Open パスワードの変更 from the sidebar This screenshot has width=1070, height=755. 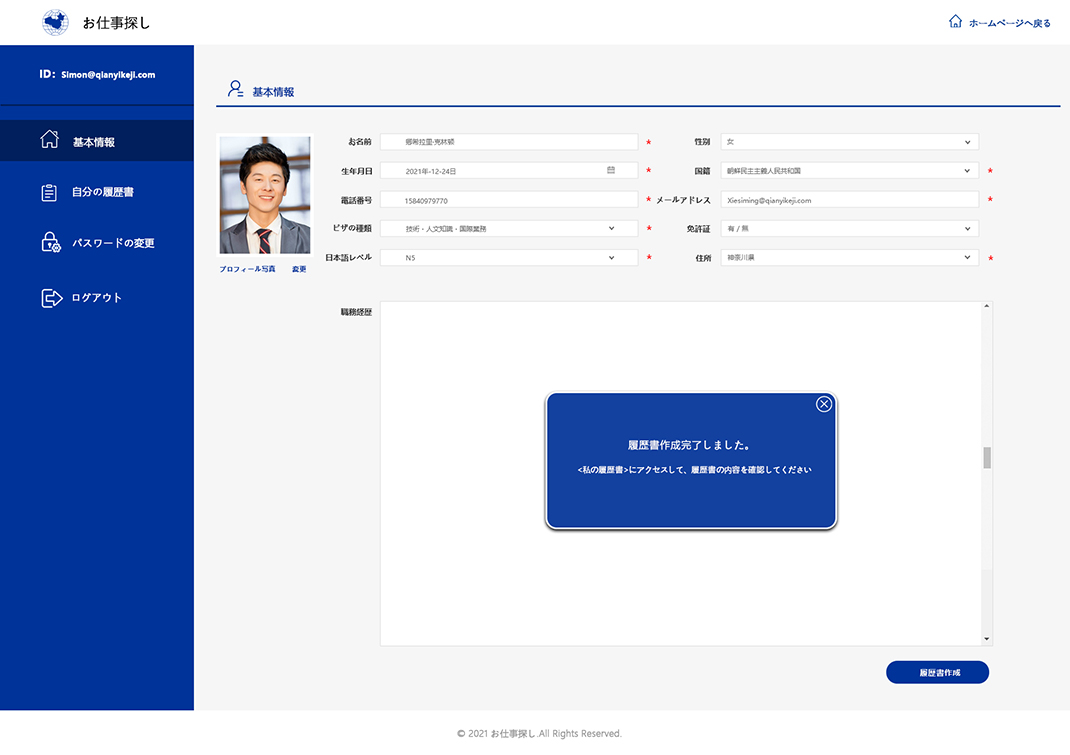tap(113, 243)
